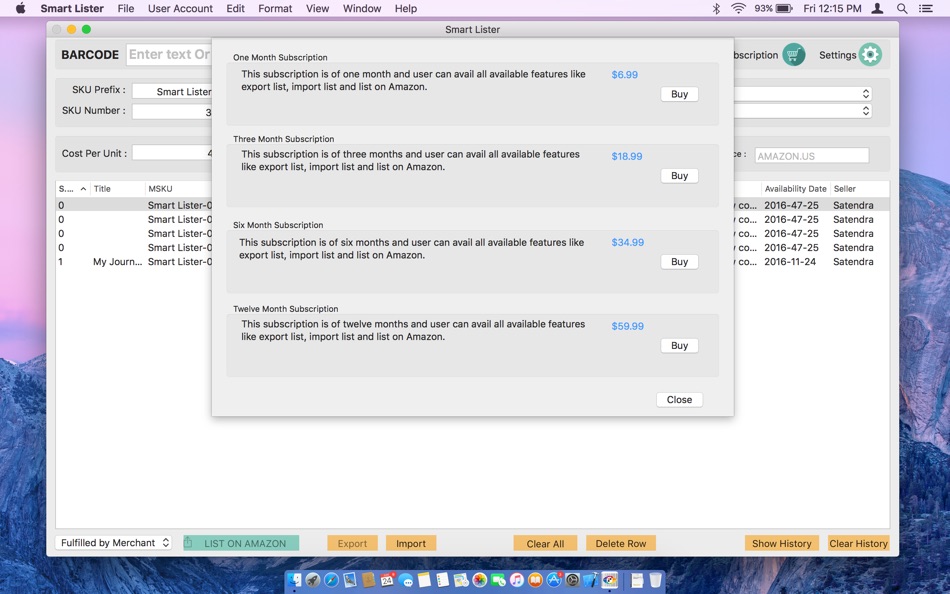Open Settings via the gear icon
Viewport: 950px width, 594px height.
click(x=870, y=55)
